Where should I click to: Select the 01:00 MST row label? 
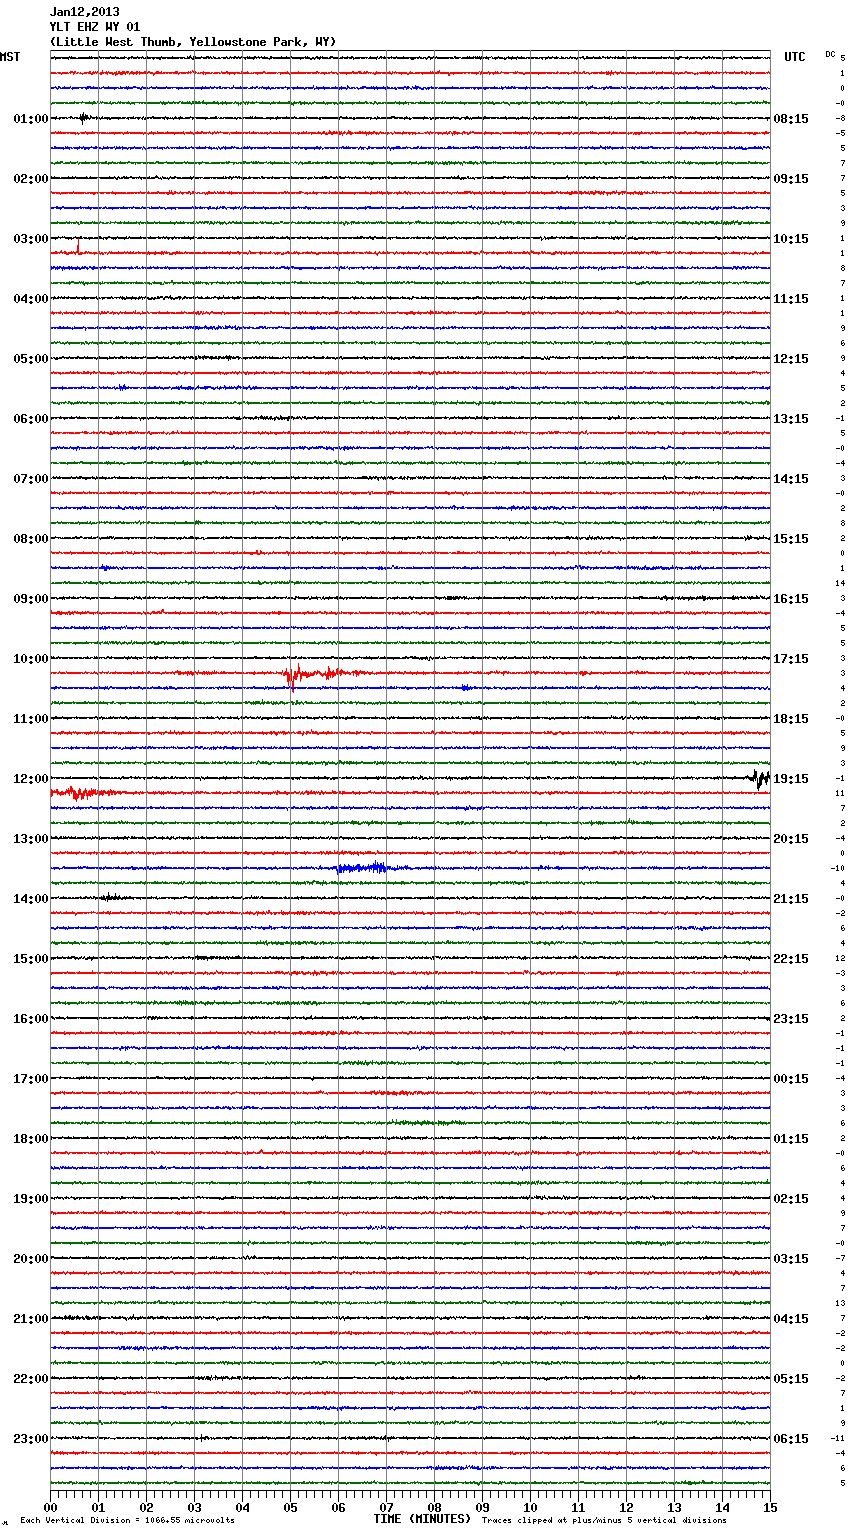(31, 119)
